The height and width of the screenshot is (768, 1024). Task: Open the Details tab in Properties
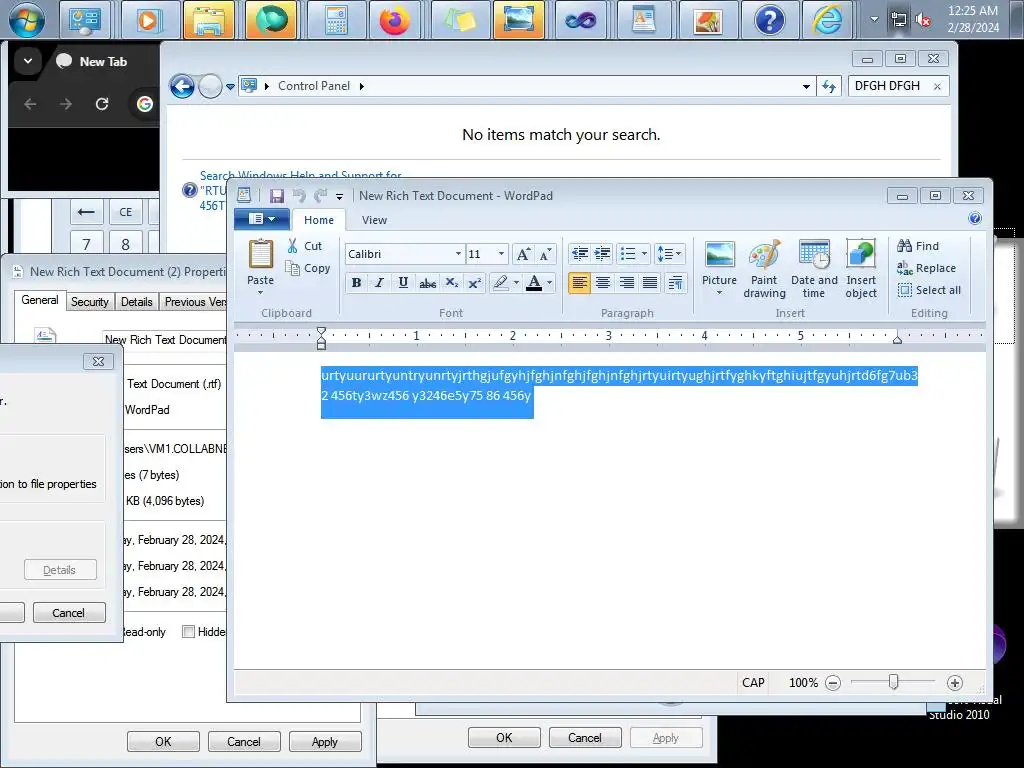coord(136,302)
